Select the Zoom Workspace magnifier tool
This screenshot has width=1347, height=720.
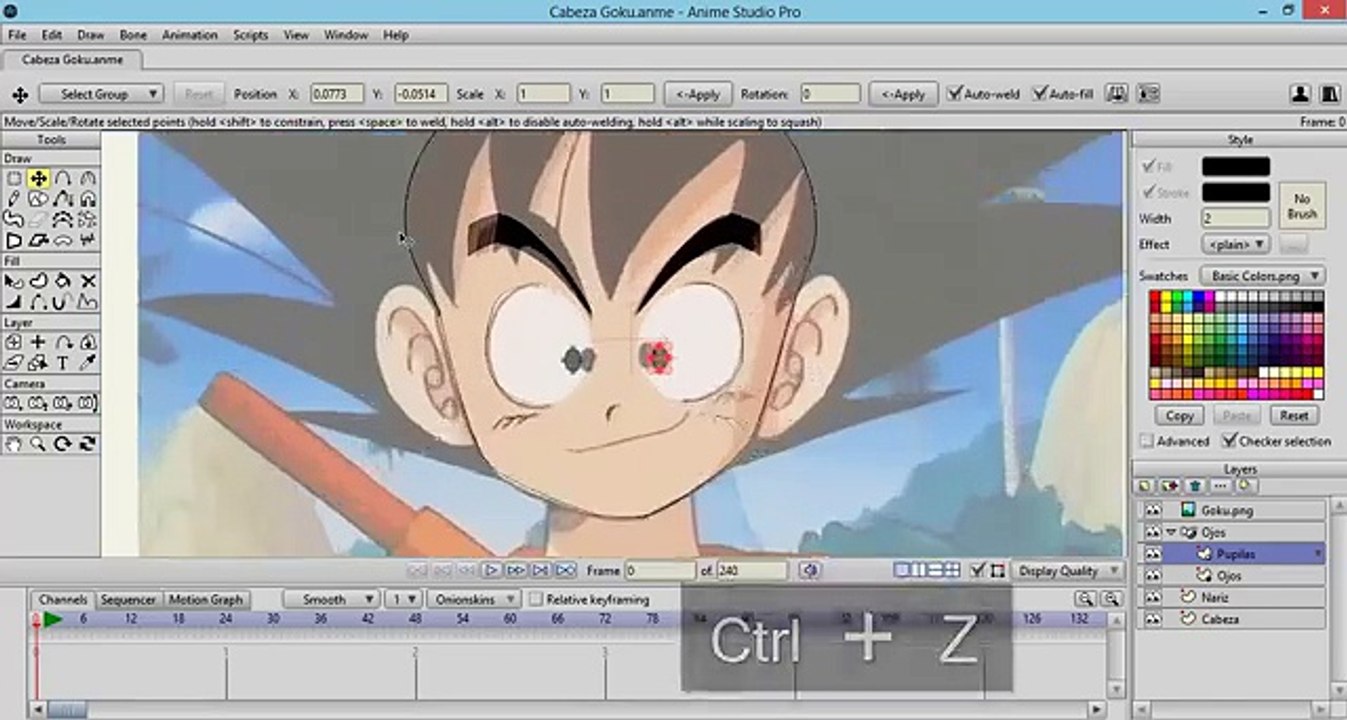point(38,444)
